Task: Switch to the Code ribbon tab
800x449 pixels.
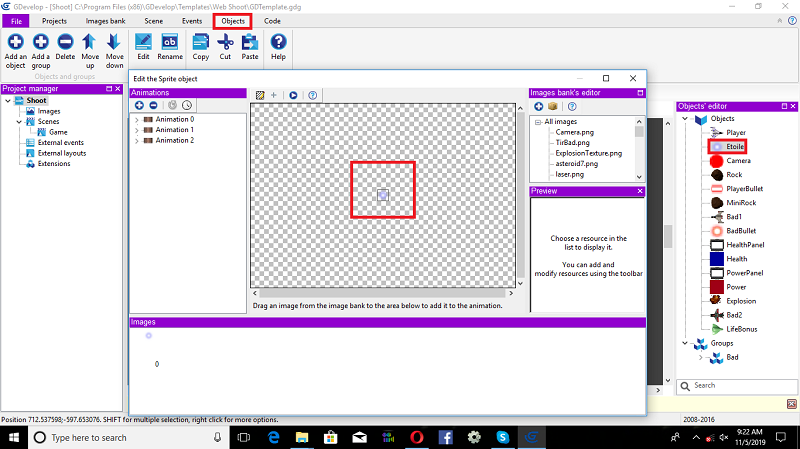Action: 272,21
